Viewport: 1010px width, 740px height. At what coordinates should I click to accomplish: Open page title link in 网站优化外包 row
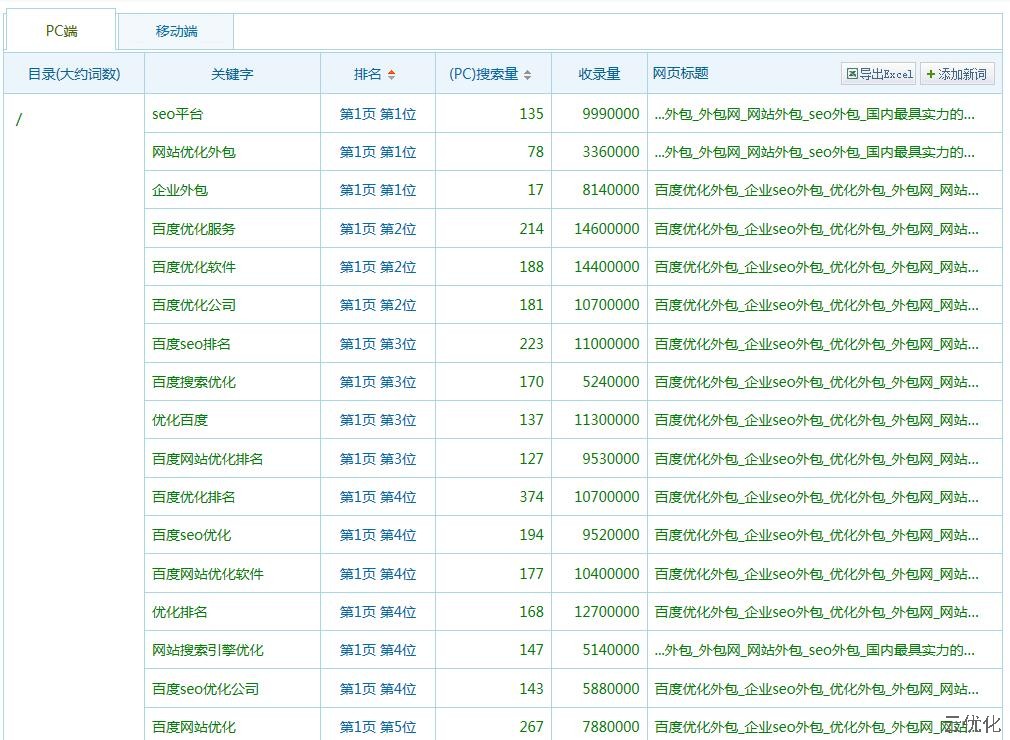click(815, 152)
